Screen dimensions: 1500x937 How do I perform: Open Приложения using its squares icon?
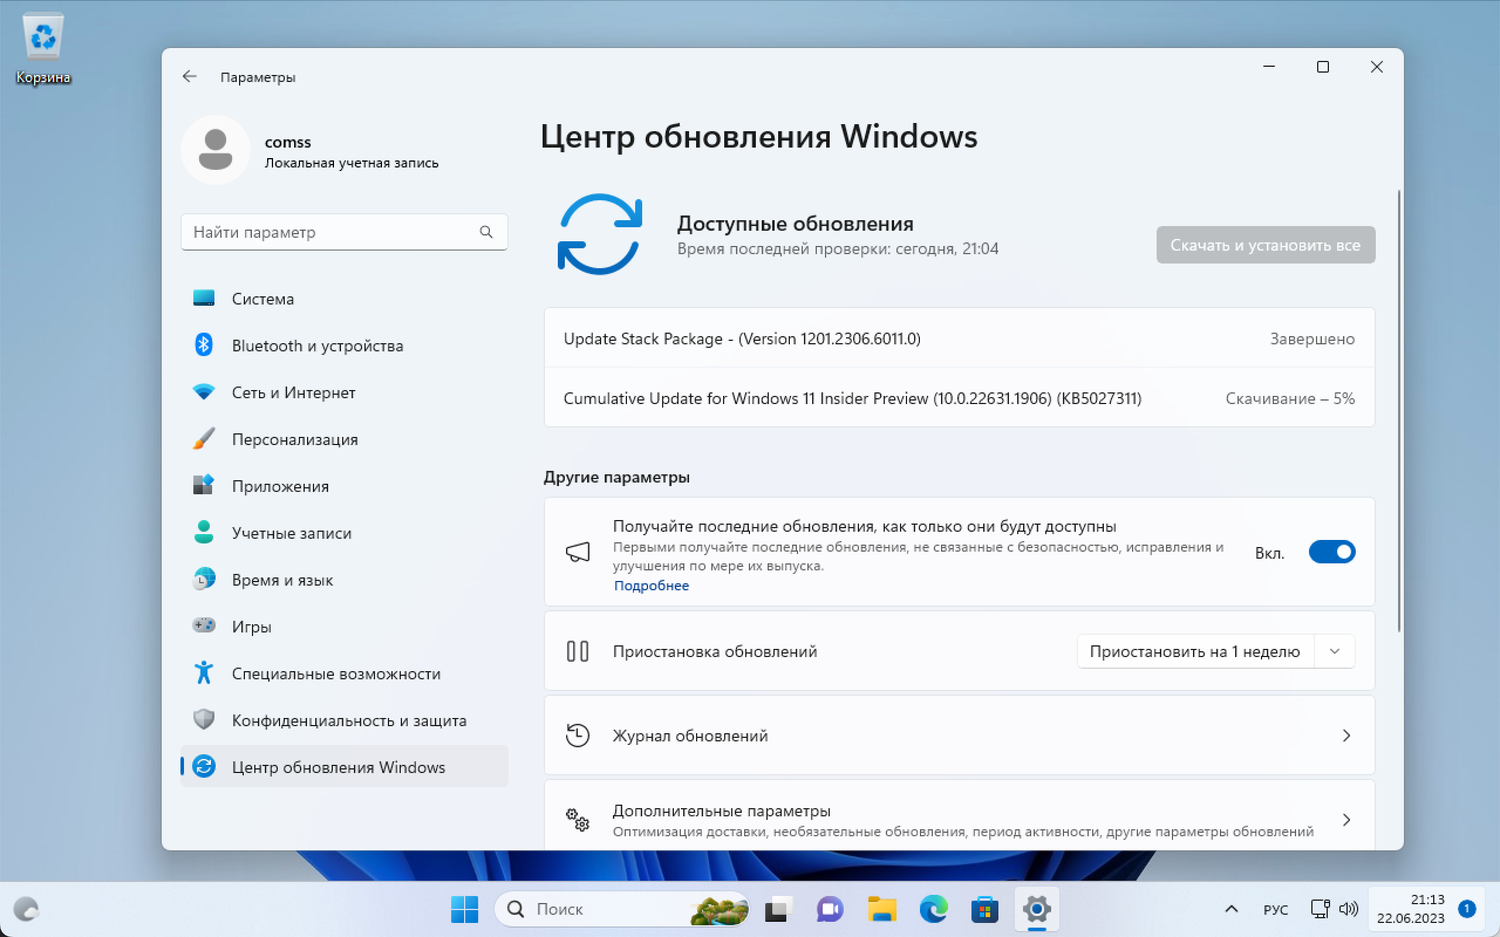pyautogui.click(x=204, y=485)
